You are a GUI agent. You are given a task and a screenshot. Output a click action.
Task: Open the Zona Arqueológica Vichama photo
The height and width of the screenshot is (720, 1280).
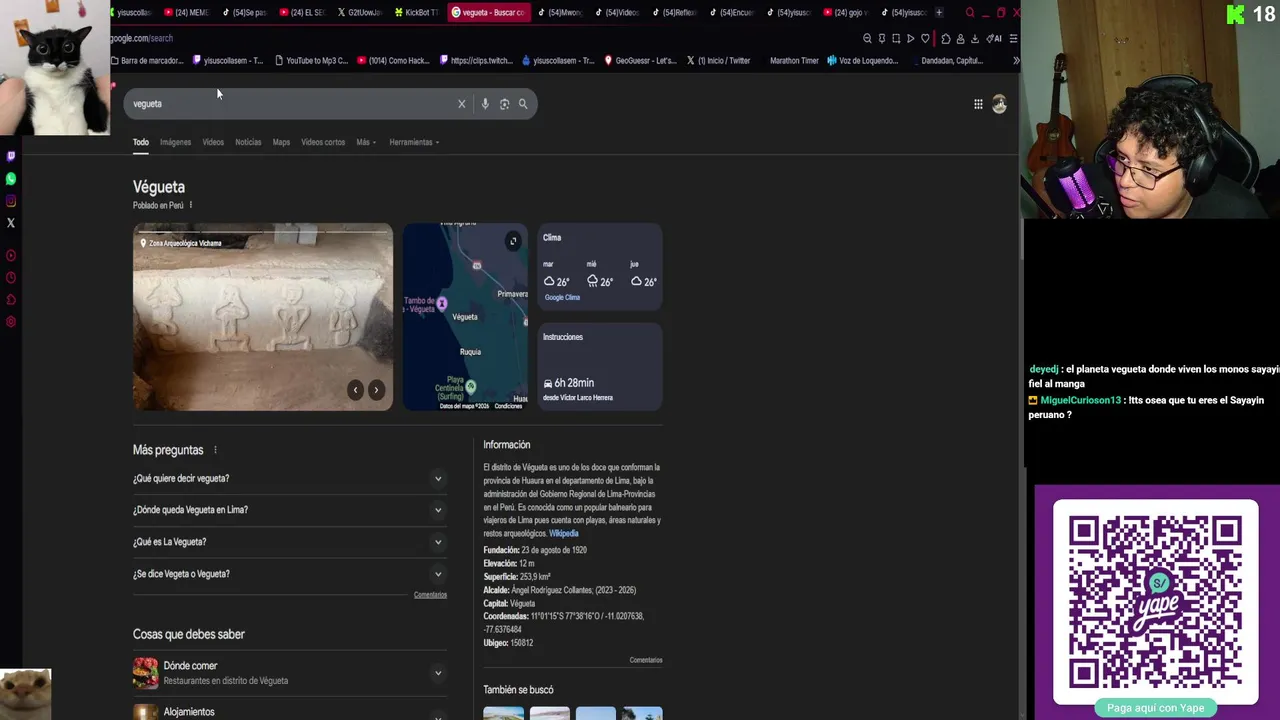coord(263,317)
